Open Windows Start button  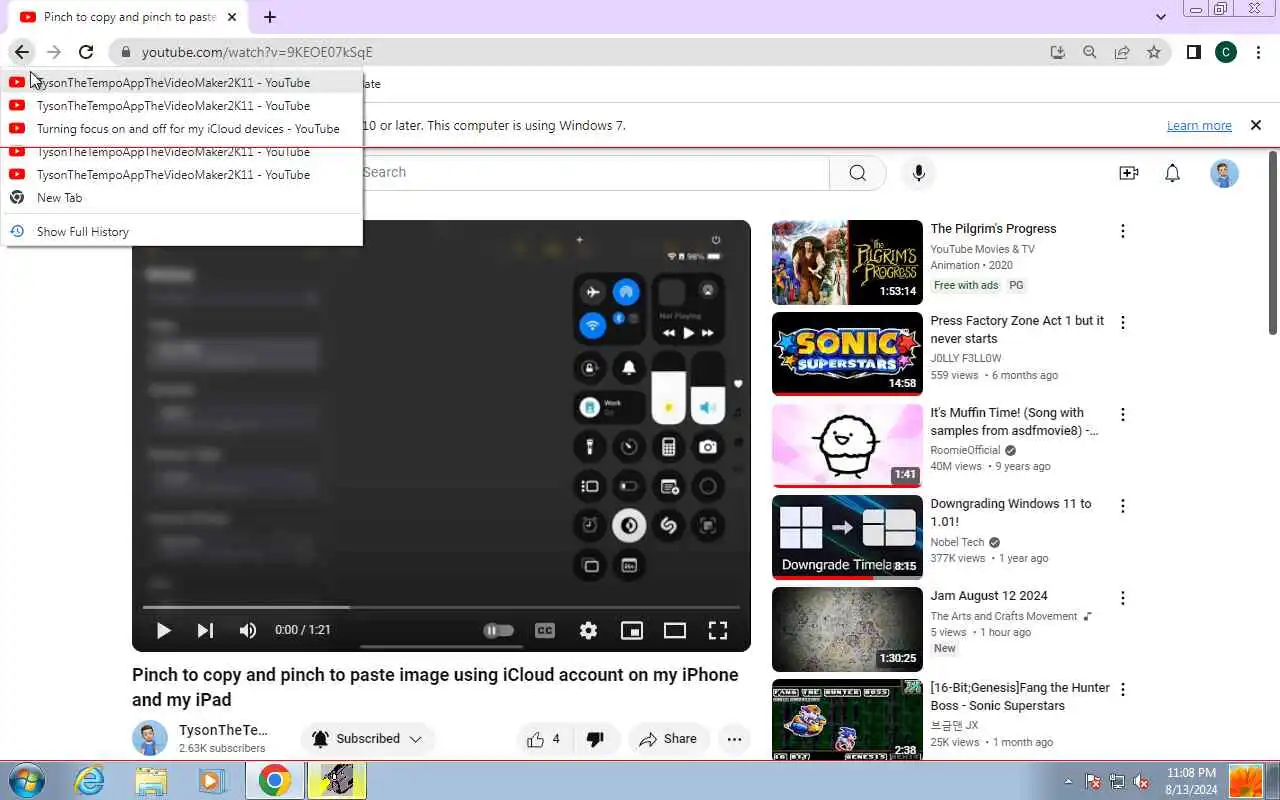click(25, 781)
